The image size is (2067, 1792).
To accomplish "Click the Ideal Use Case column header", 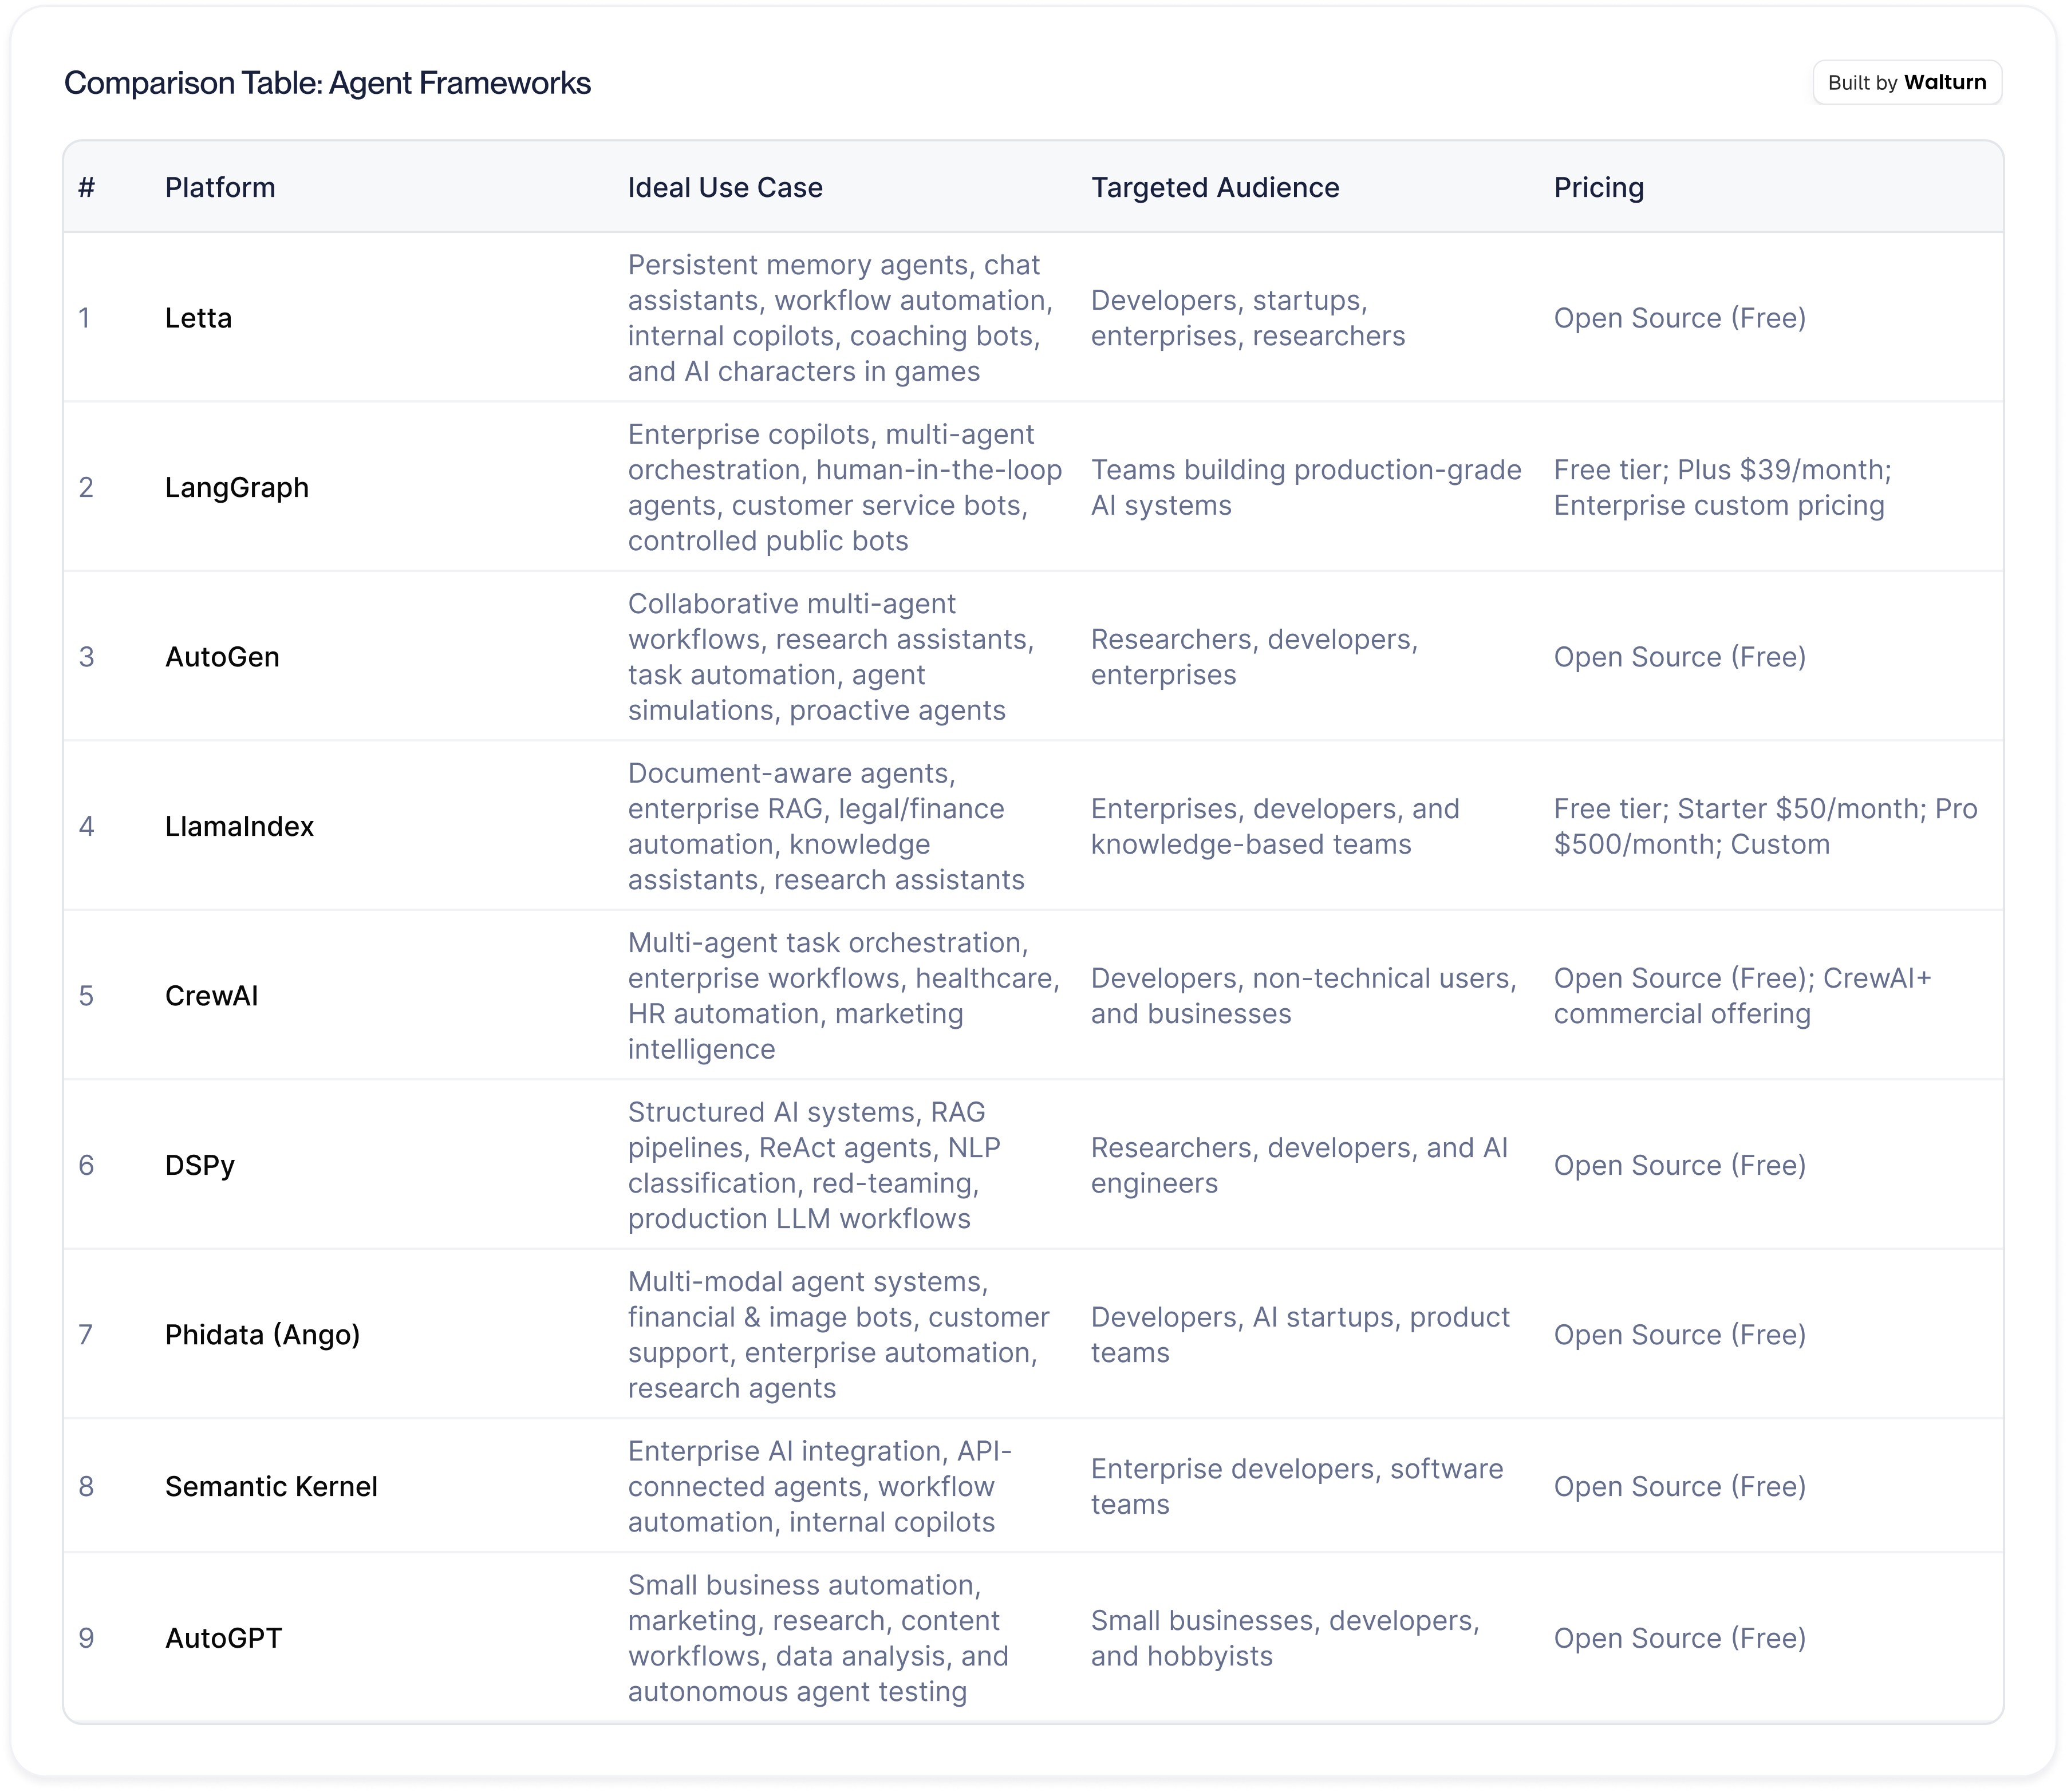I will (x=725, y=187).
